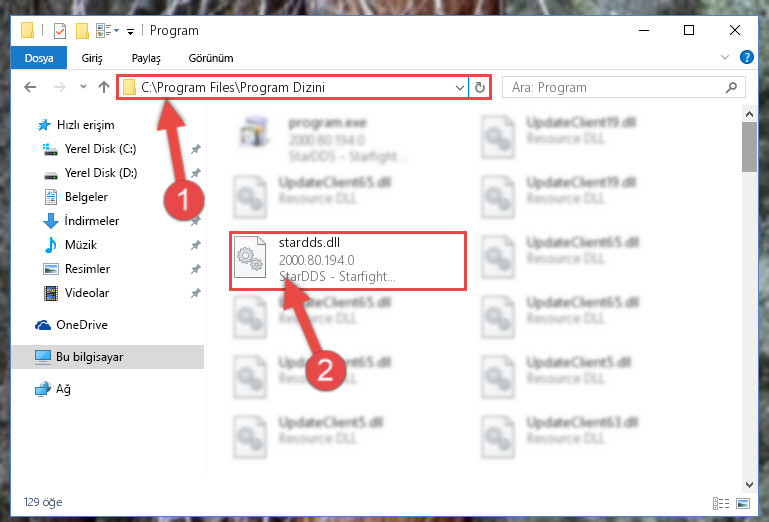The width and height of the screenshot is (769, 522).
Task: Toggle pin next to Müzik
Action: click(x=196, y=245)
